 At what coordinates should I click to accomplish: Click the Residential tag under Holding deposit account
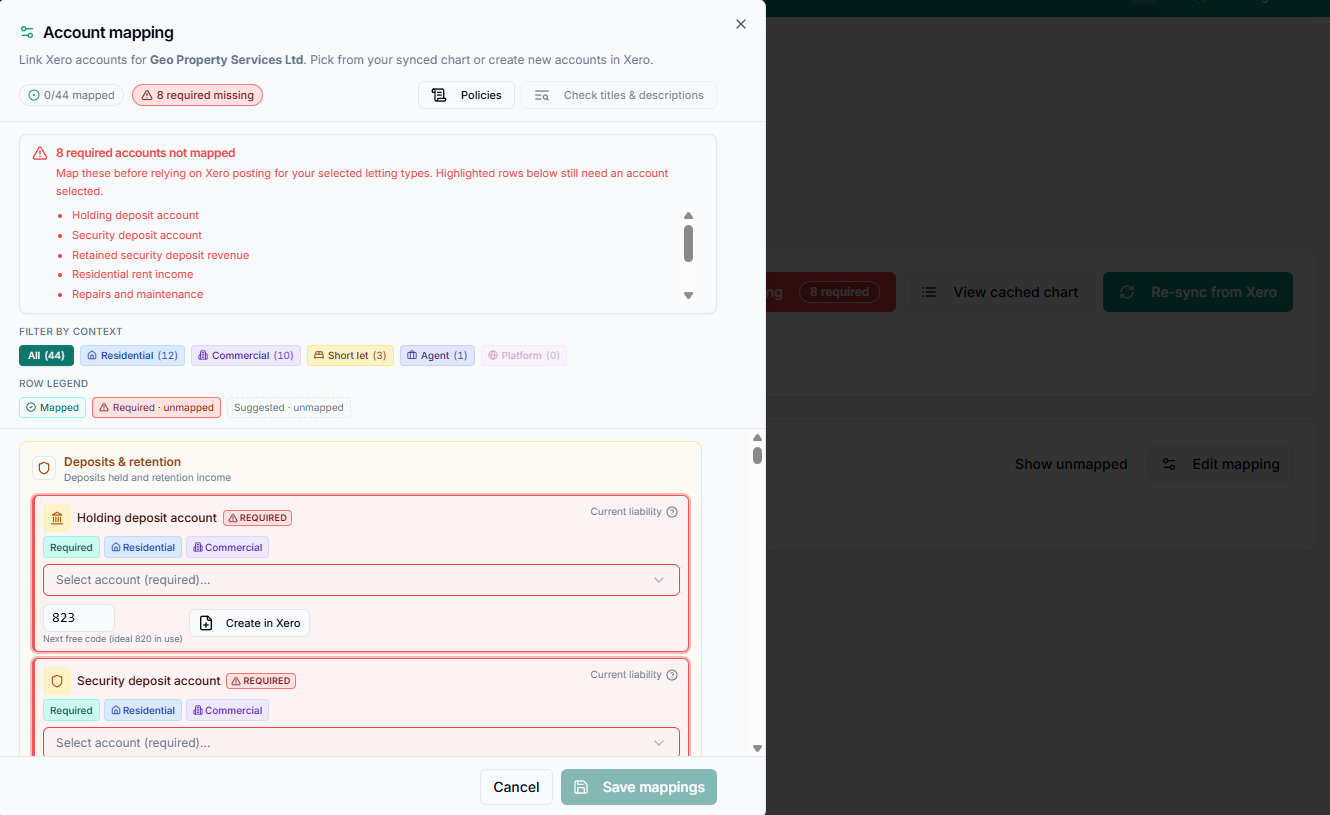143,547
